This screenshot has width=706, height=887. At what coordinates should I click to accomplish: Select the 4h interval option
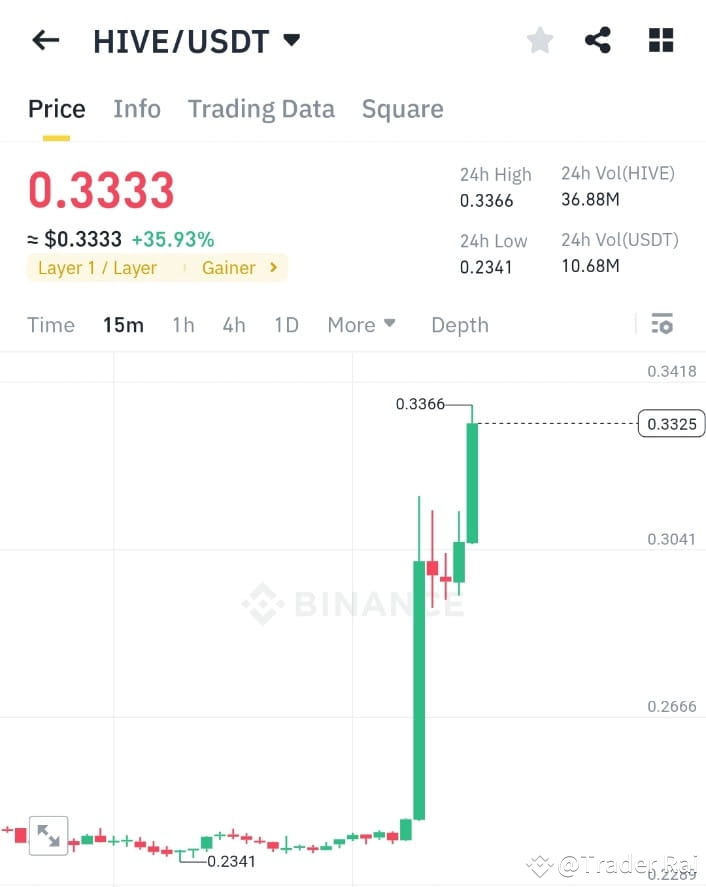234,324
